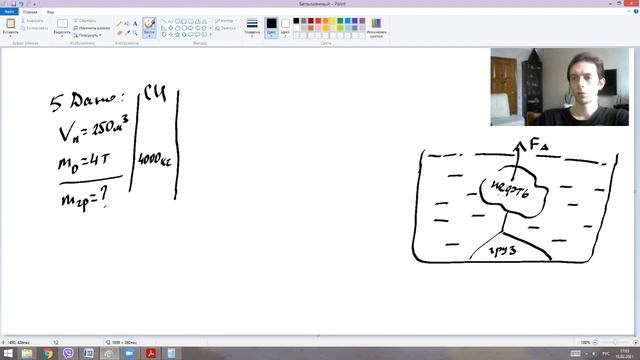Open the Повернуть (Rotate) dropdown
640x360 pixels.
pyautogui.click(x=88, y=36)
